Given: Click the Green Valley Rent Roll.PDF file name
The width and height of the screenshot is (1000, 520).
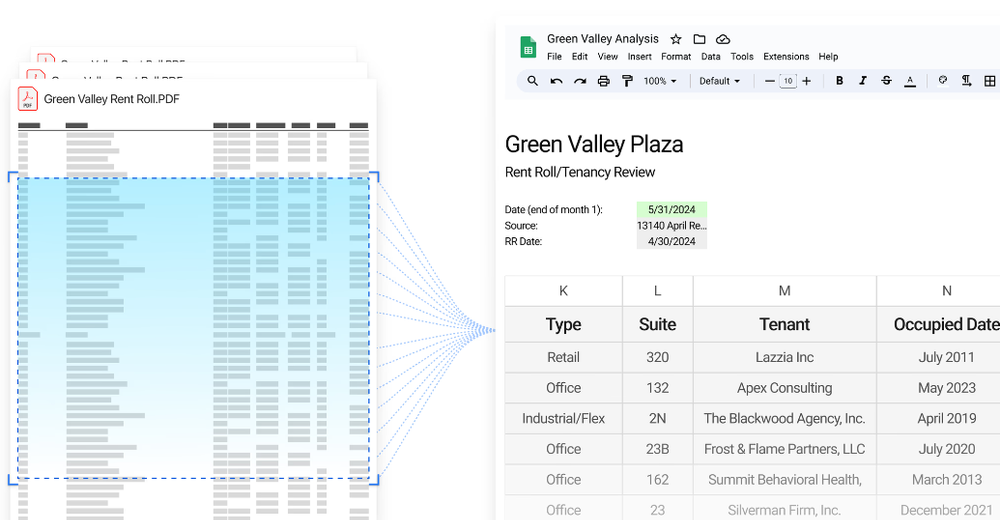Looking at the screenshot, I should coord(112,99).
